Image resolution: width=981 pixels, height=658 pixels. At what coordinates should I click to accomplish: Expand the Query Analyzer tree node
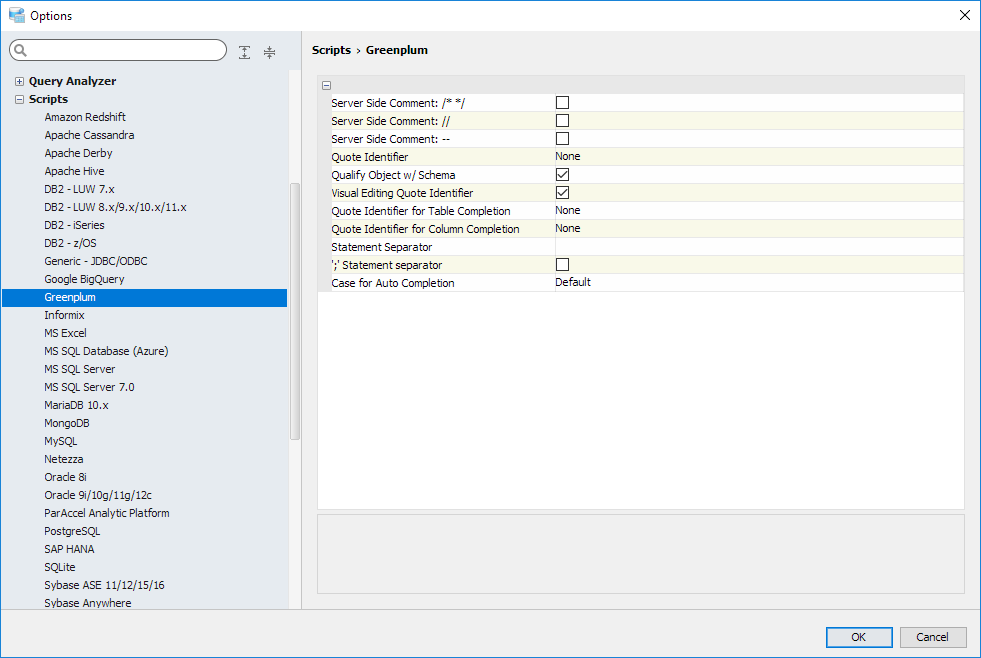19,81
